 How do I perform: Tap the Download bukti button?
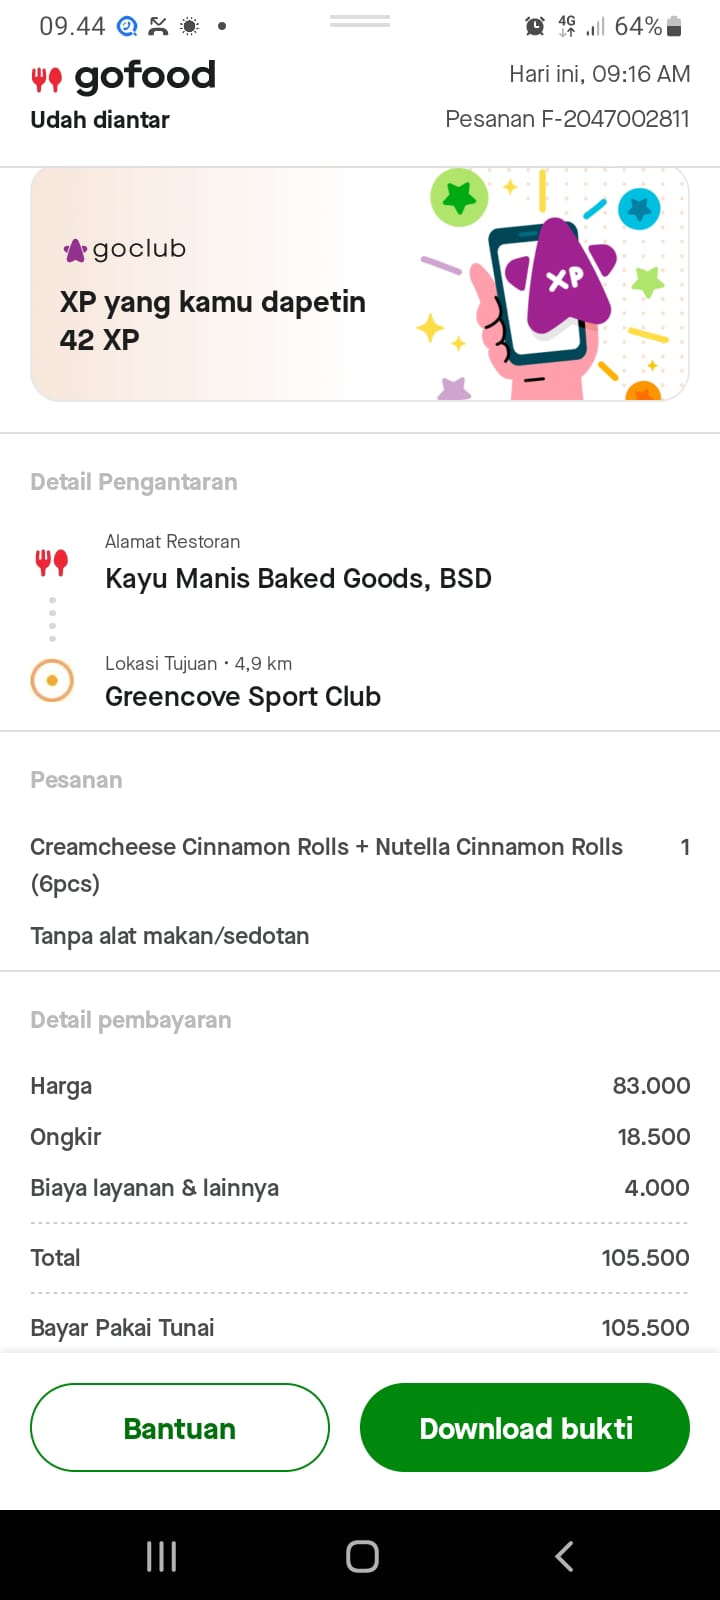click(x=525, y=1428)
